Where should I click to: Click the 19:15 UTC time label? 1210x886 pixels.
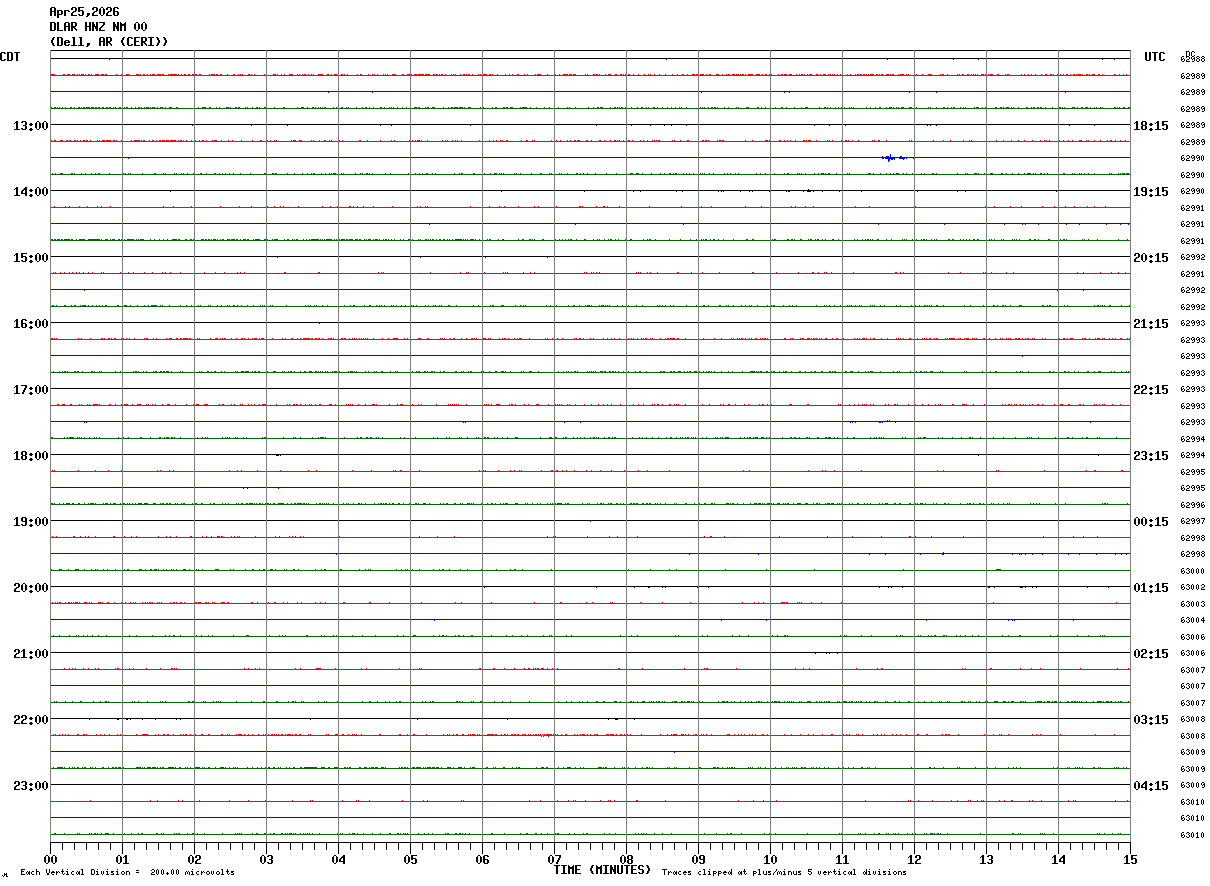coord(1151,191)
